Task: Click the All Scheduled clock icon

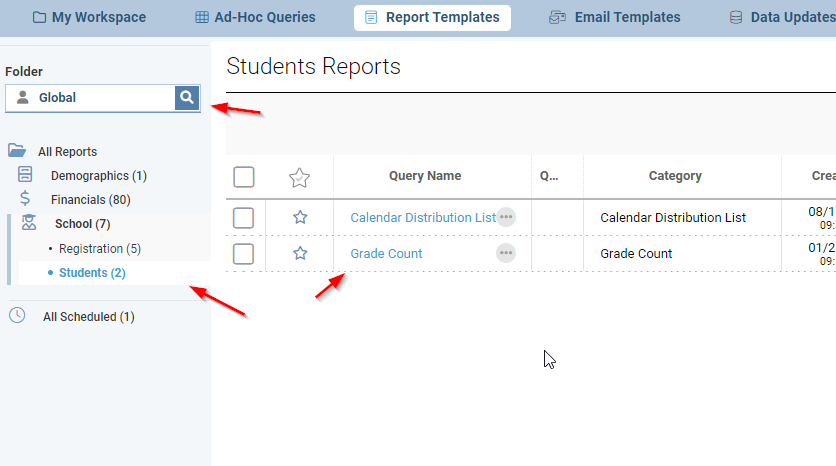Action: [17, 315]
